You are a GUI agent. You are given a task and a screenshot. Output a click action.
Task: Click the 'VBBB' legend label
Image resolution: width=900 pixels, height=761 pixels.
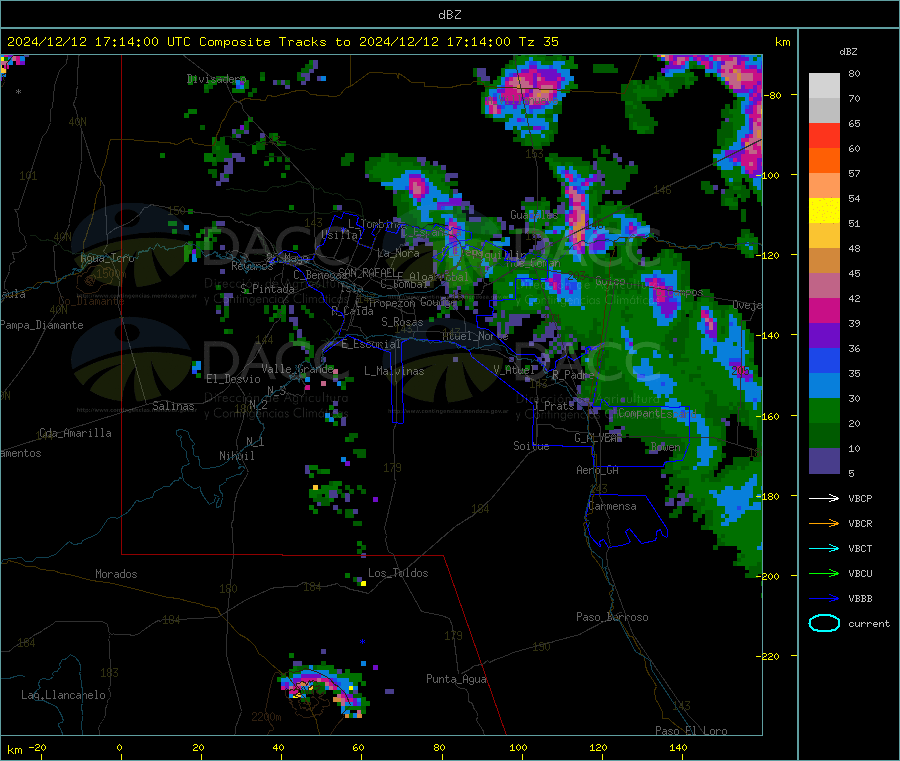click(x=860, y=599)
